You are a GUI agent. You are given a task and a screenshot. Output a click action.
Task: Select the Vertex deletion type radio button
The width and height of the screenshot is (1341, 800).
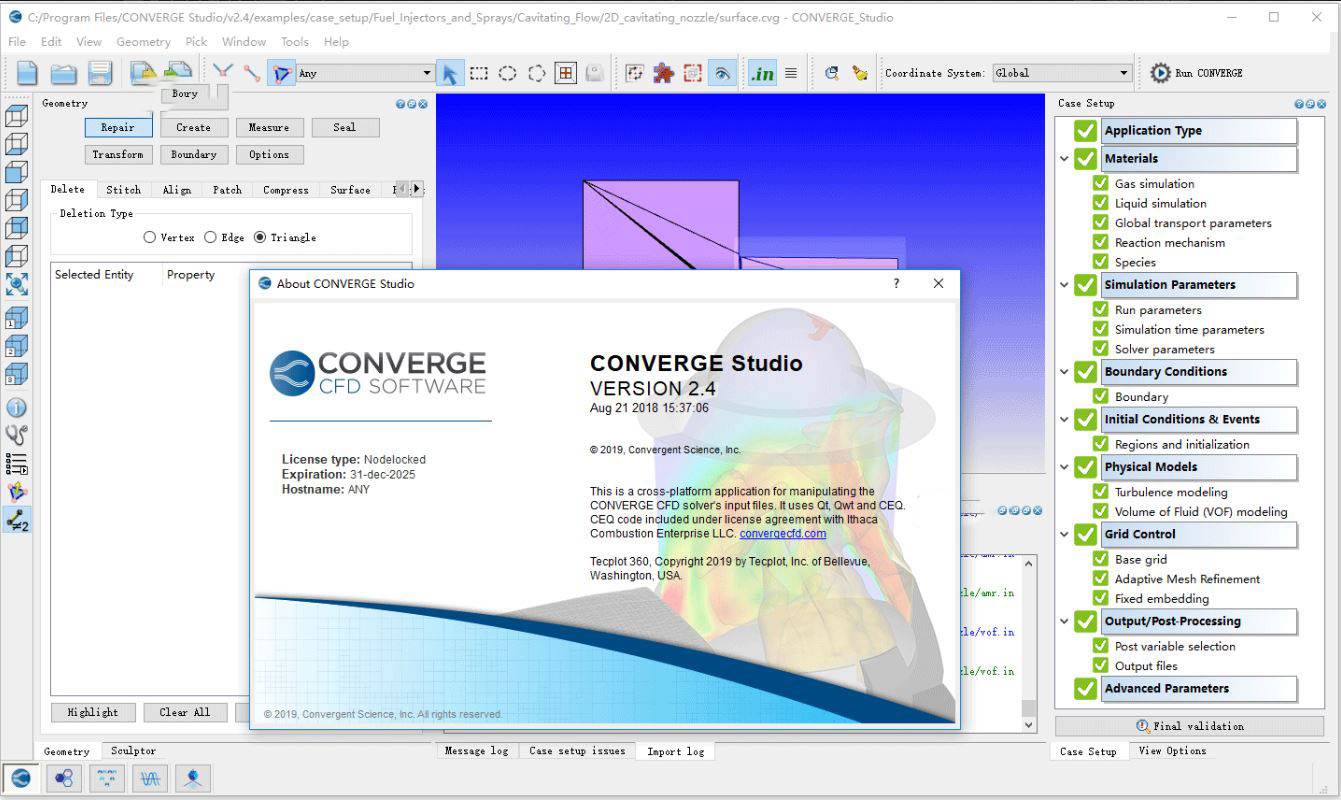point(150,238)
